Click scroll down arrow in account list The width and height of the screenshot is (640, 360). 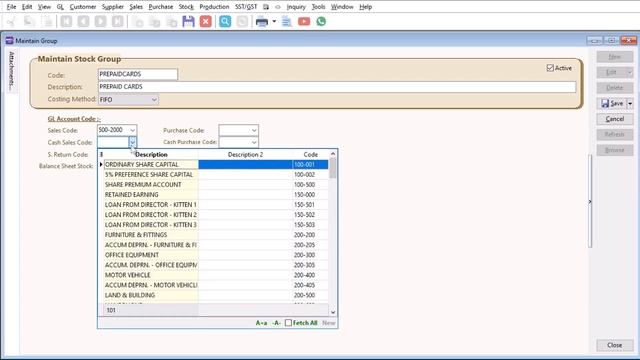click(x=333, y=312)
